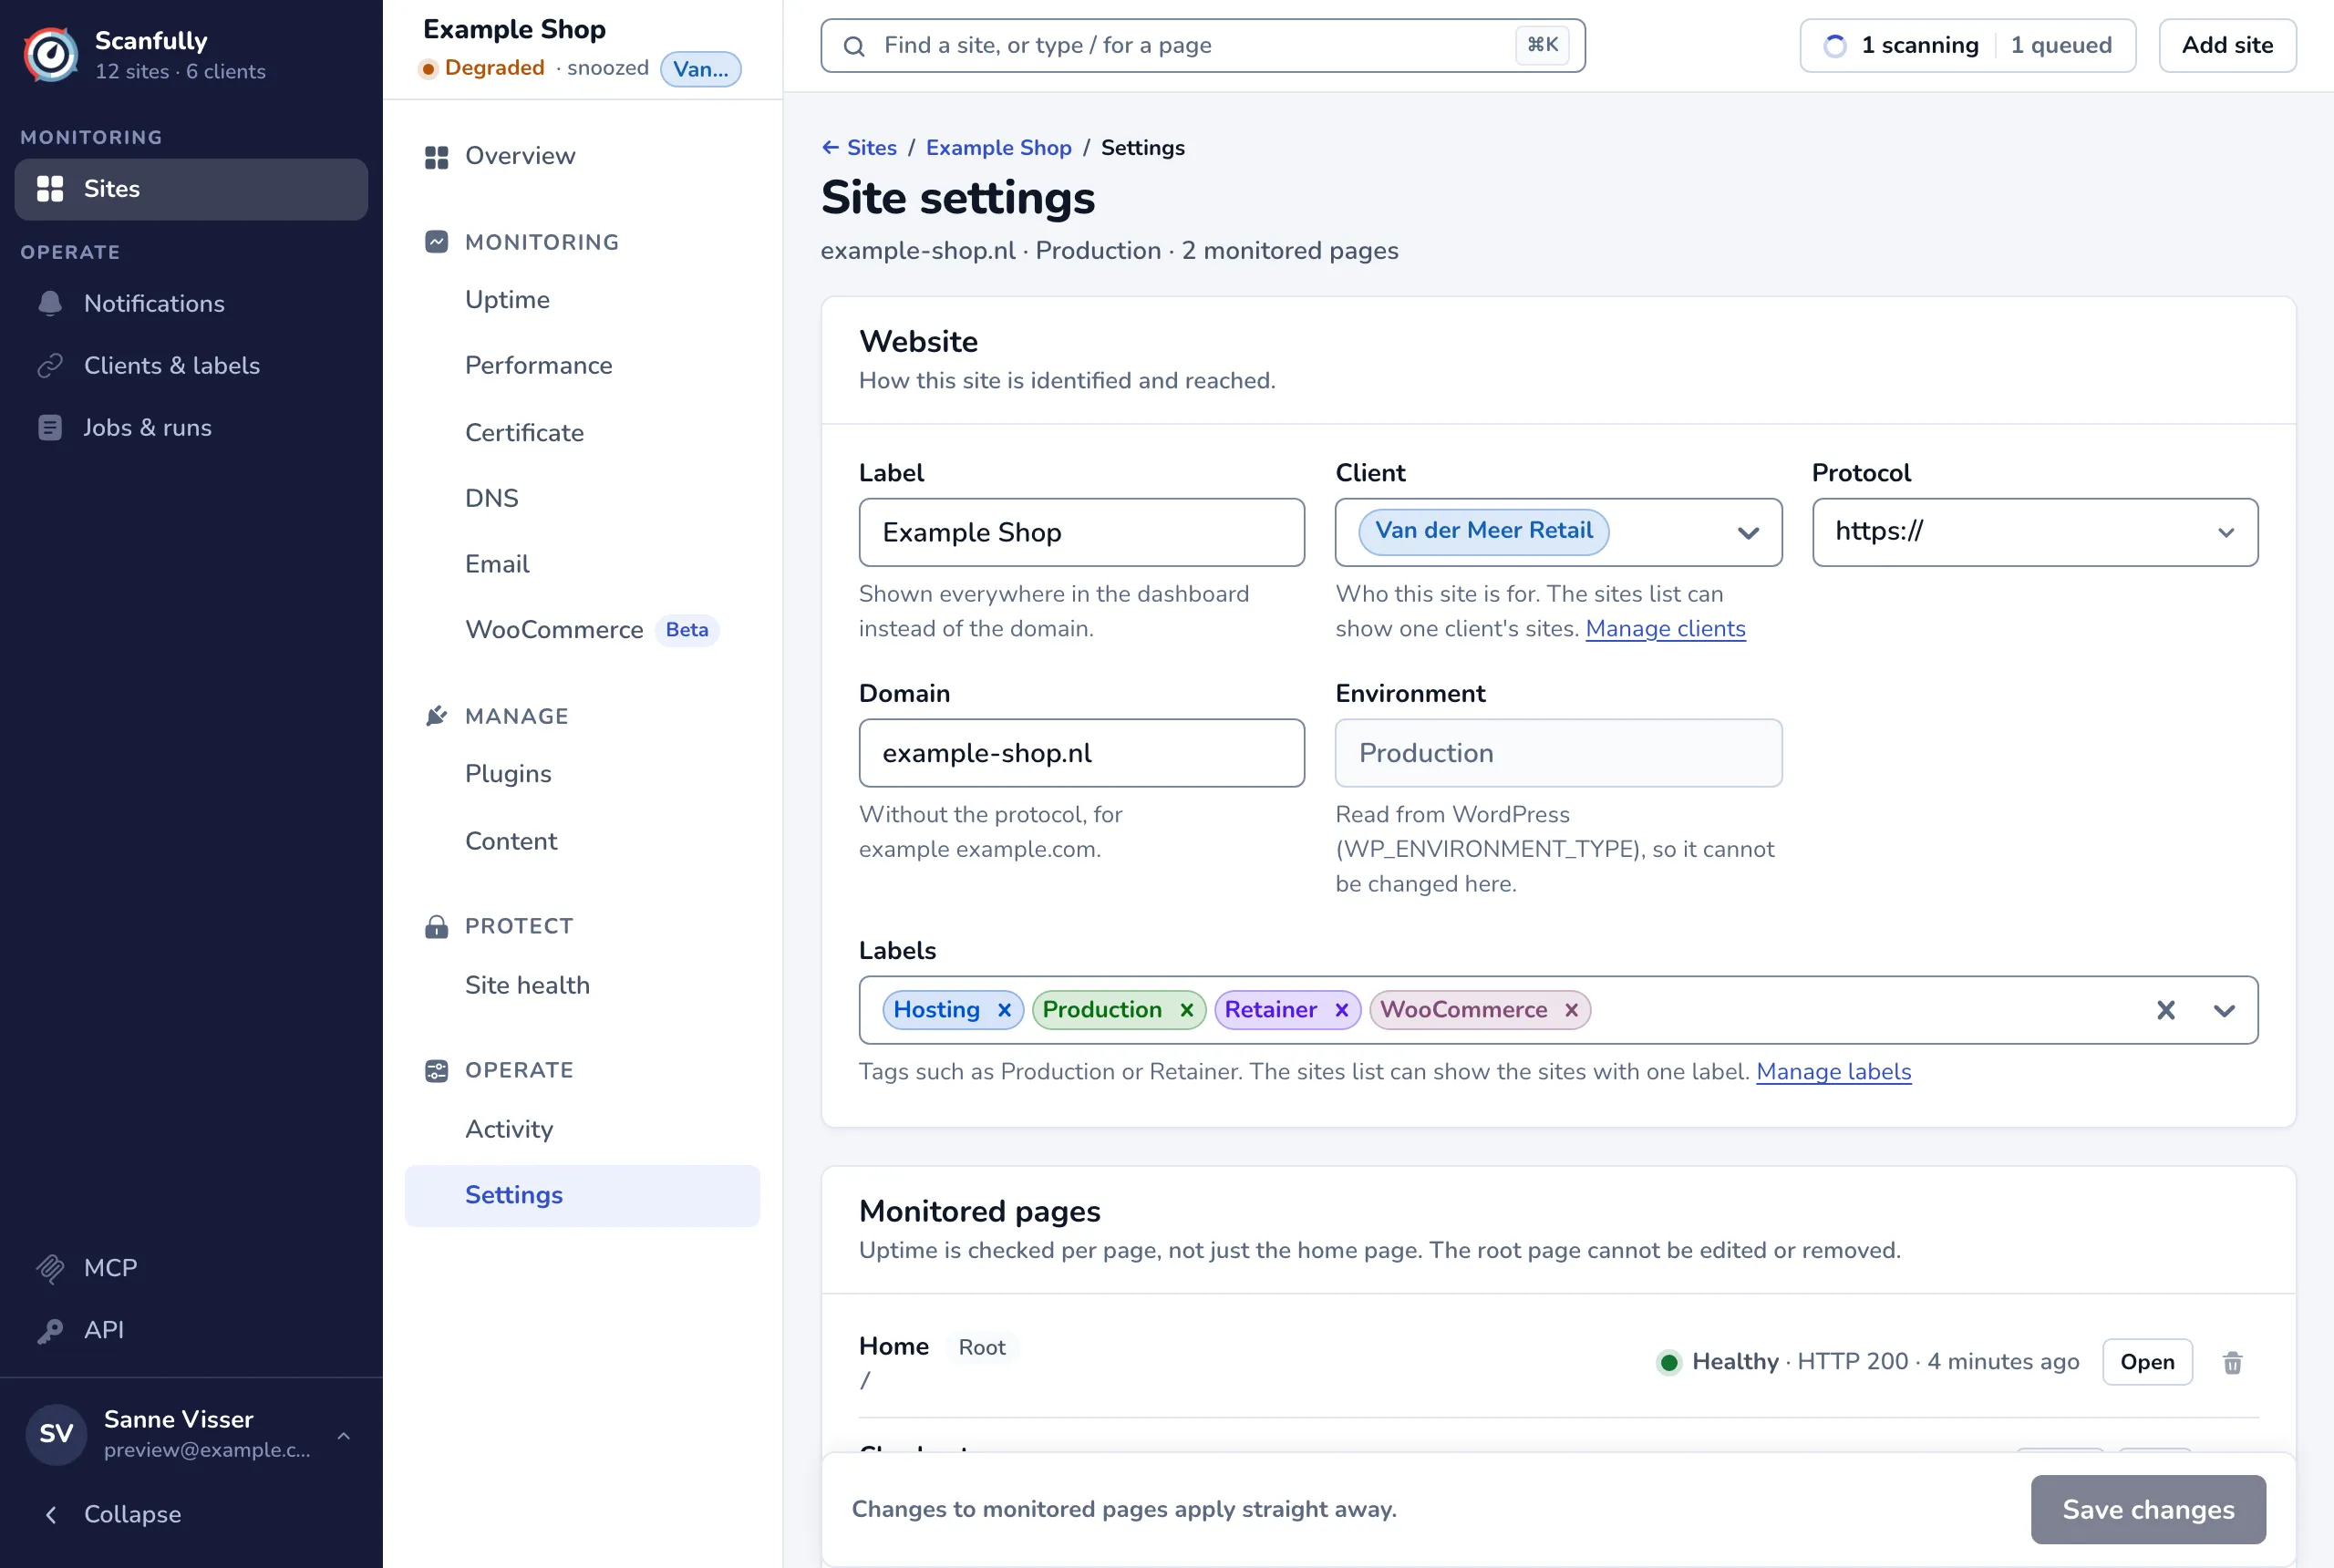This screenshot has width=2334, height=1568.
Task: Open the site Overview
Action: 582,156
